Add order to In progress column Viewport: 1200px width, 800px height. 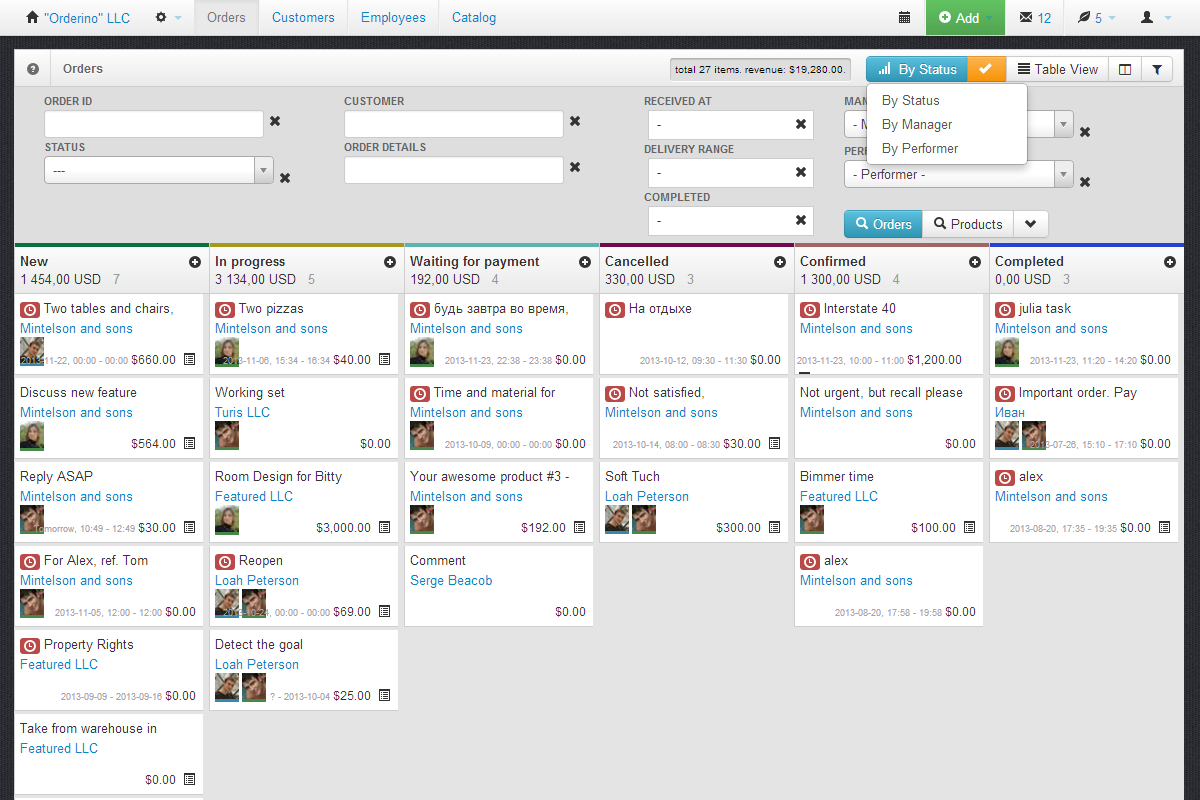[390, 262]
